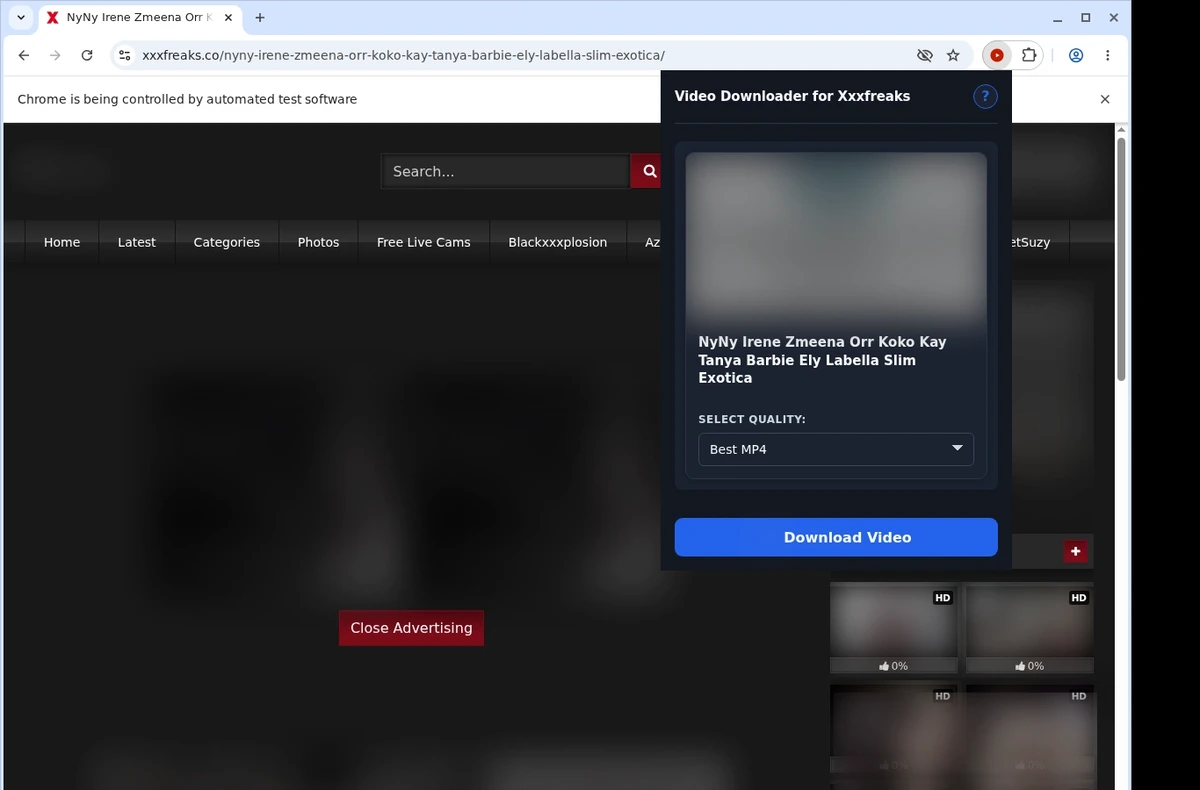Viewport: 1200px width, 790px height.
Task: Click Download Video button
Action: pyautogui.click(x=836, y=537)
